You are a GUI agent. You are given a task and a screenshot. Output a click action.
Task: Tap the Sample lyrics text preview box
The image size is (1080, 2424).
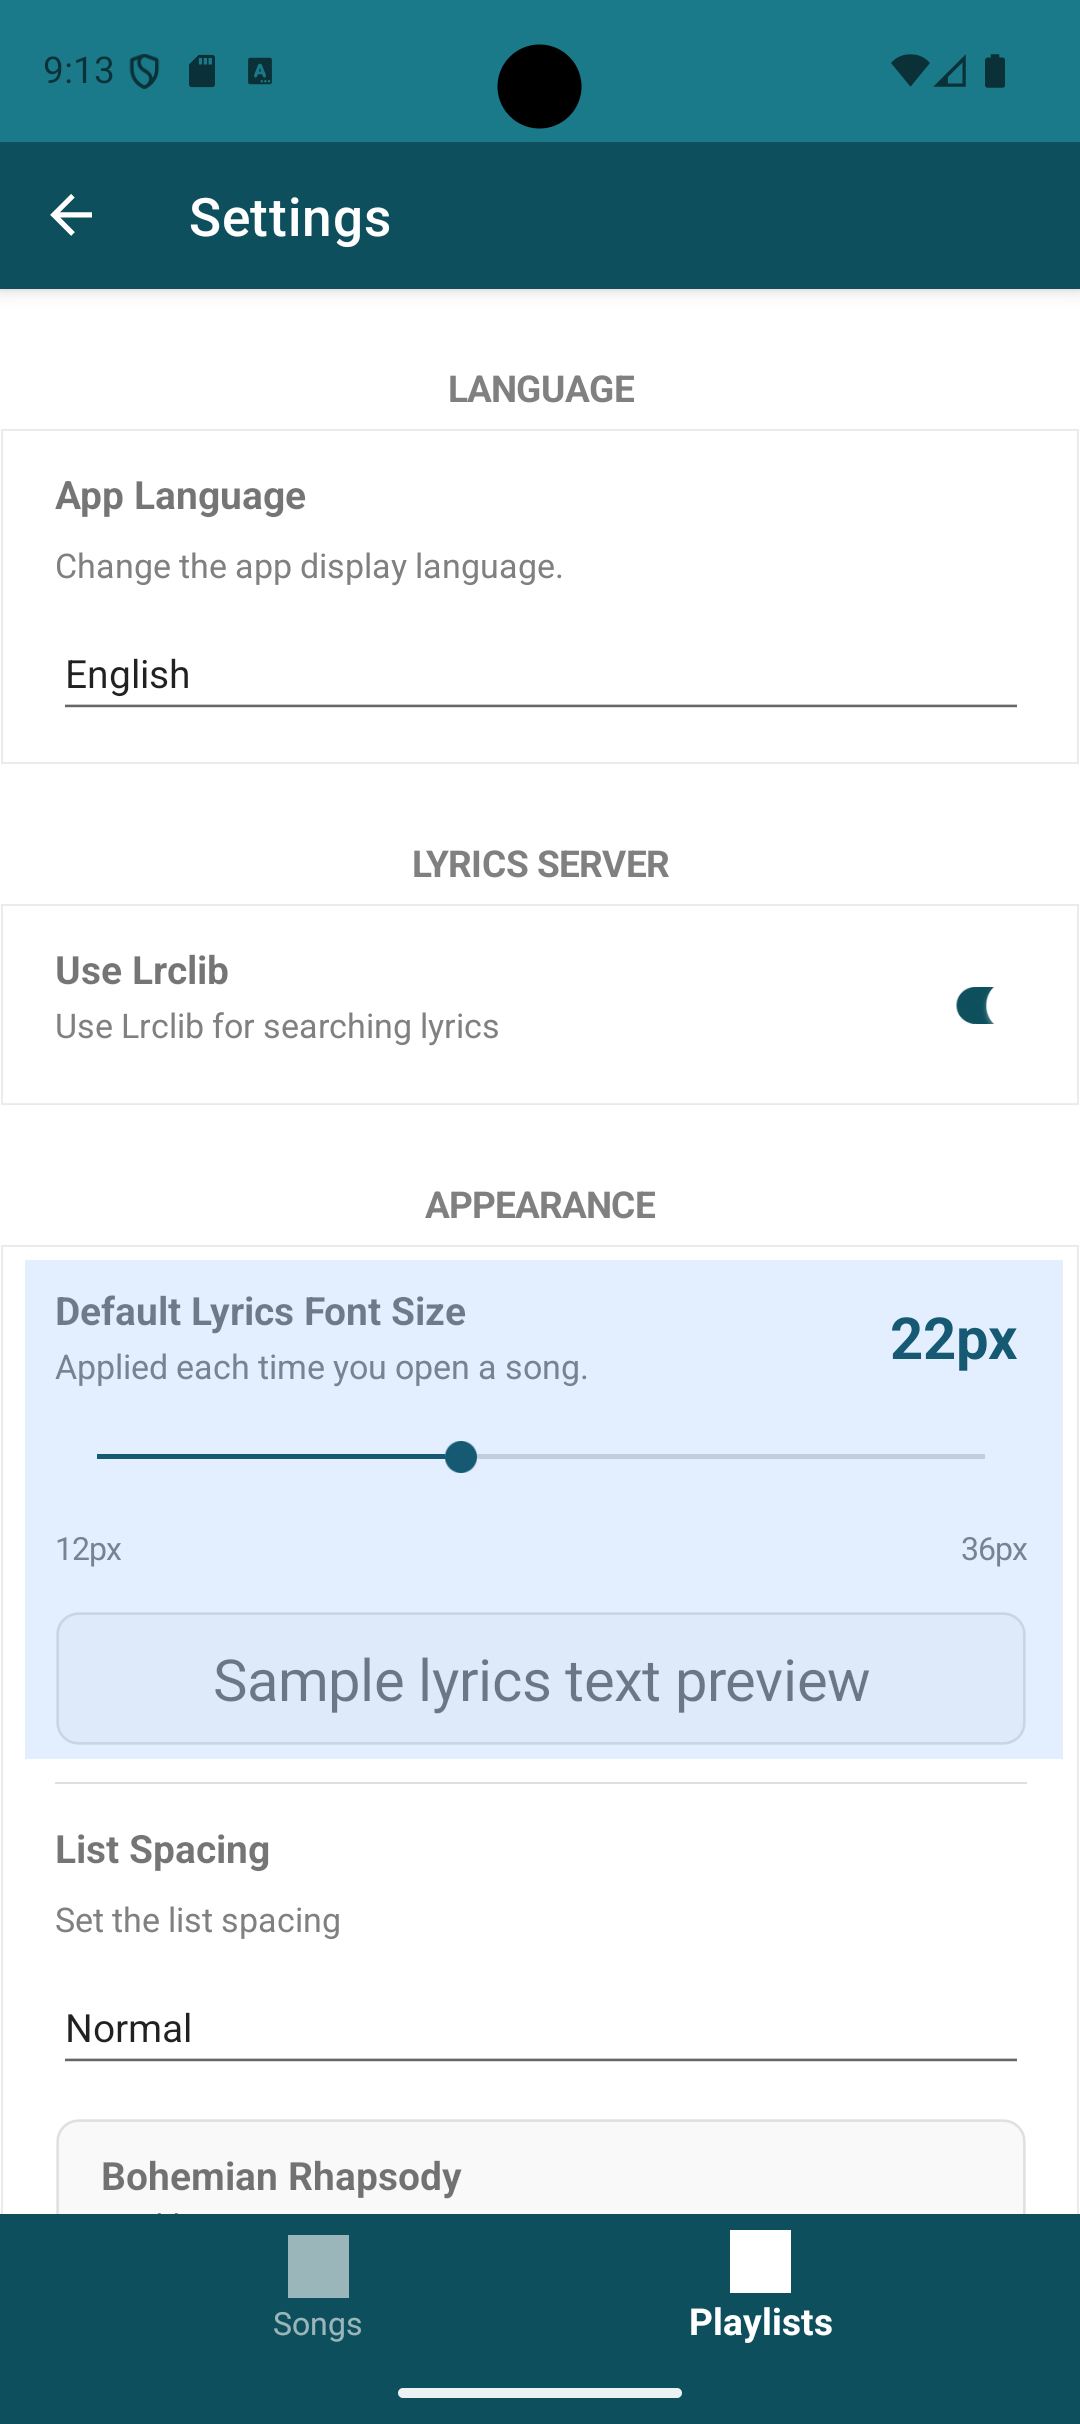[x=540, y=1679]
